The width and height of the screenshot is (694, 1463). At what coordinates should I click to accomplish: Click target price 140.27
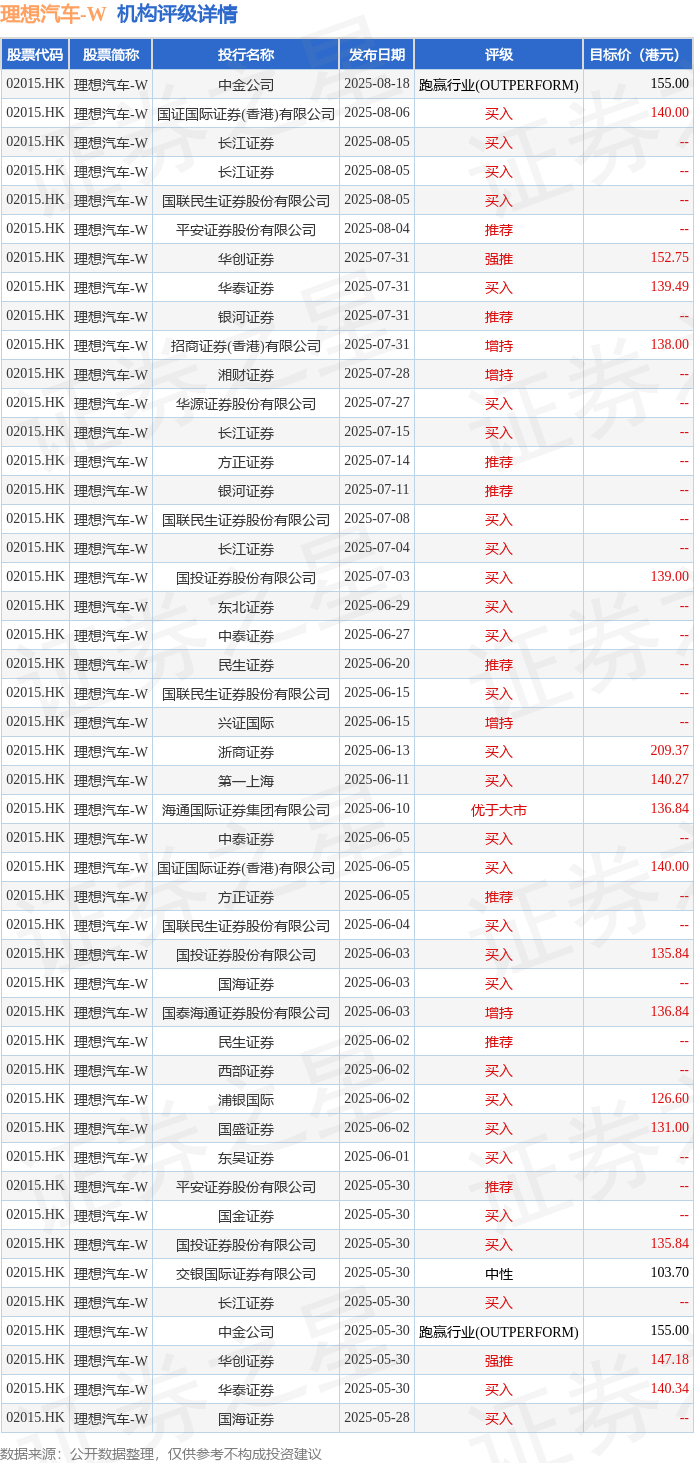coord(670,780)
